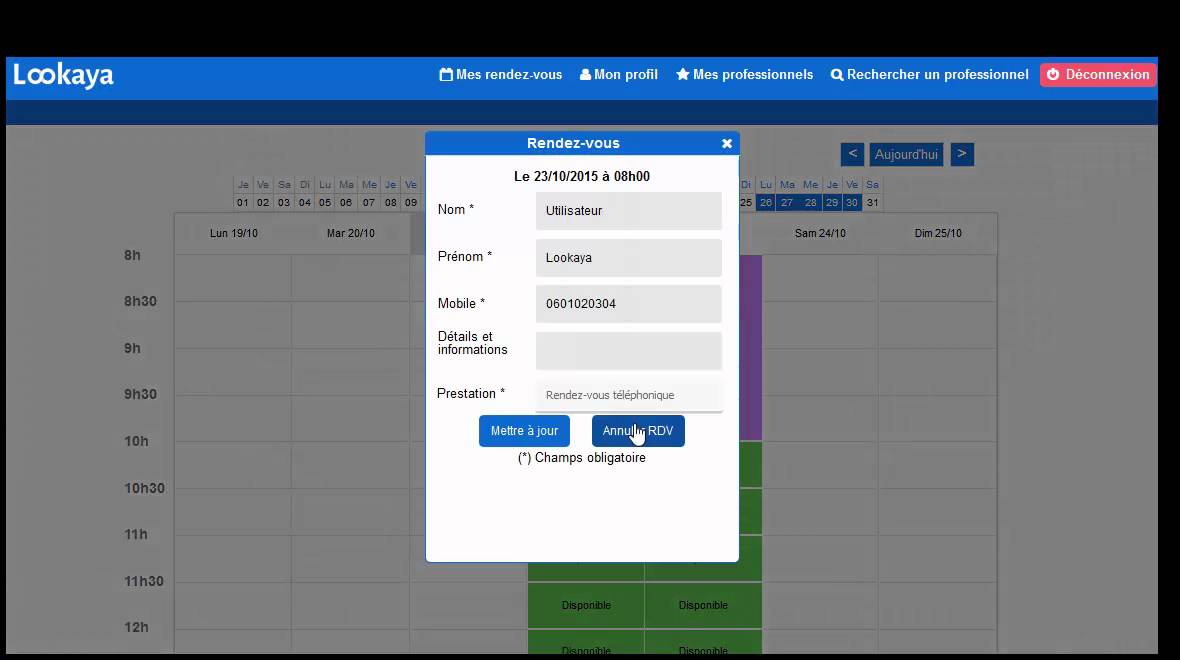Click Mettre à jour button
The width and height of the screenshot is (1180, 660).
point(524,431)
